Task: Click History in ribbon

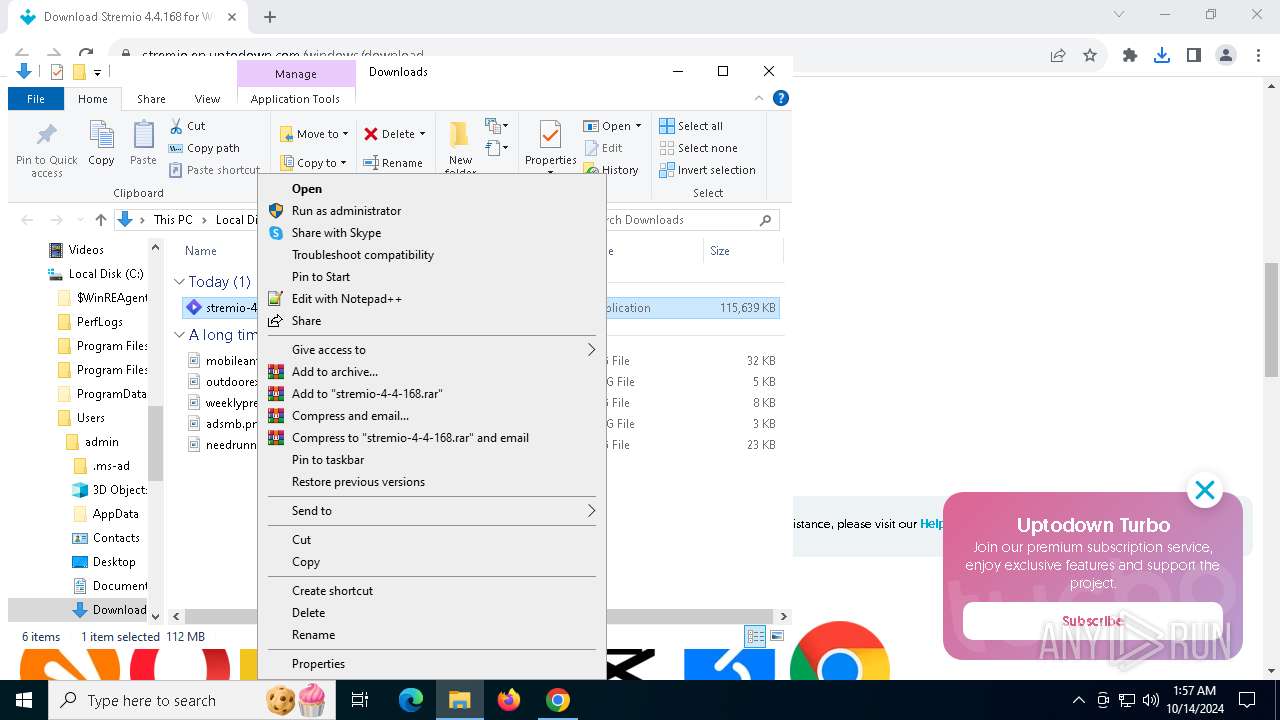Action: click(611, 170)
